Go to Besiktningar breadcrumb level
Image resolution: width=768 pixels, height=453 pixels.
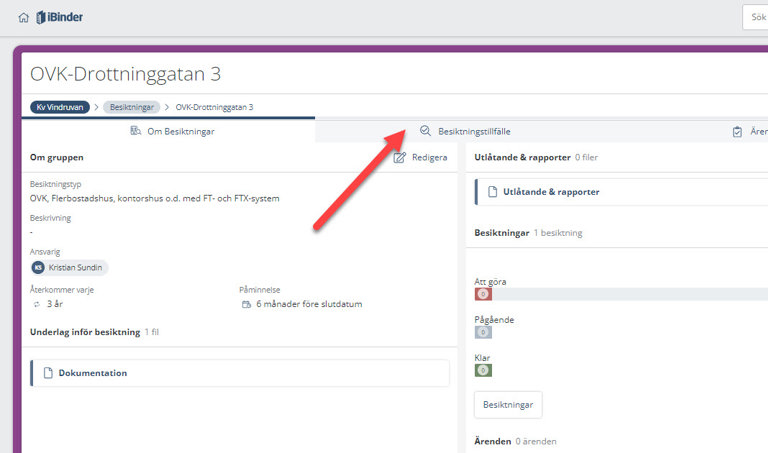[132, 107]
